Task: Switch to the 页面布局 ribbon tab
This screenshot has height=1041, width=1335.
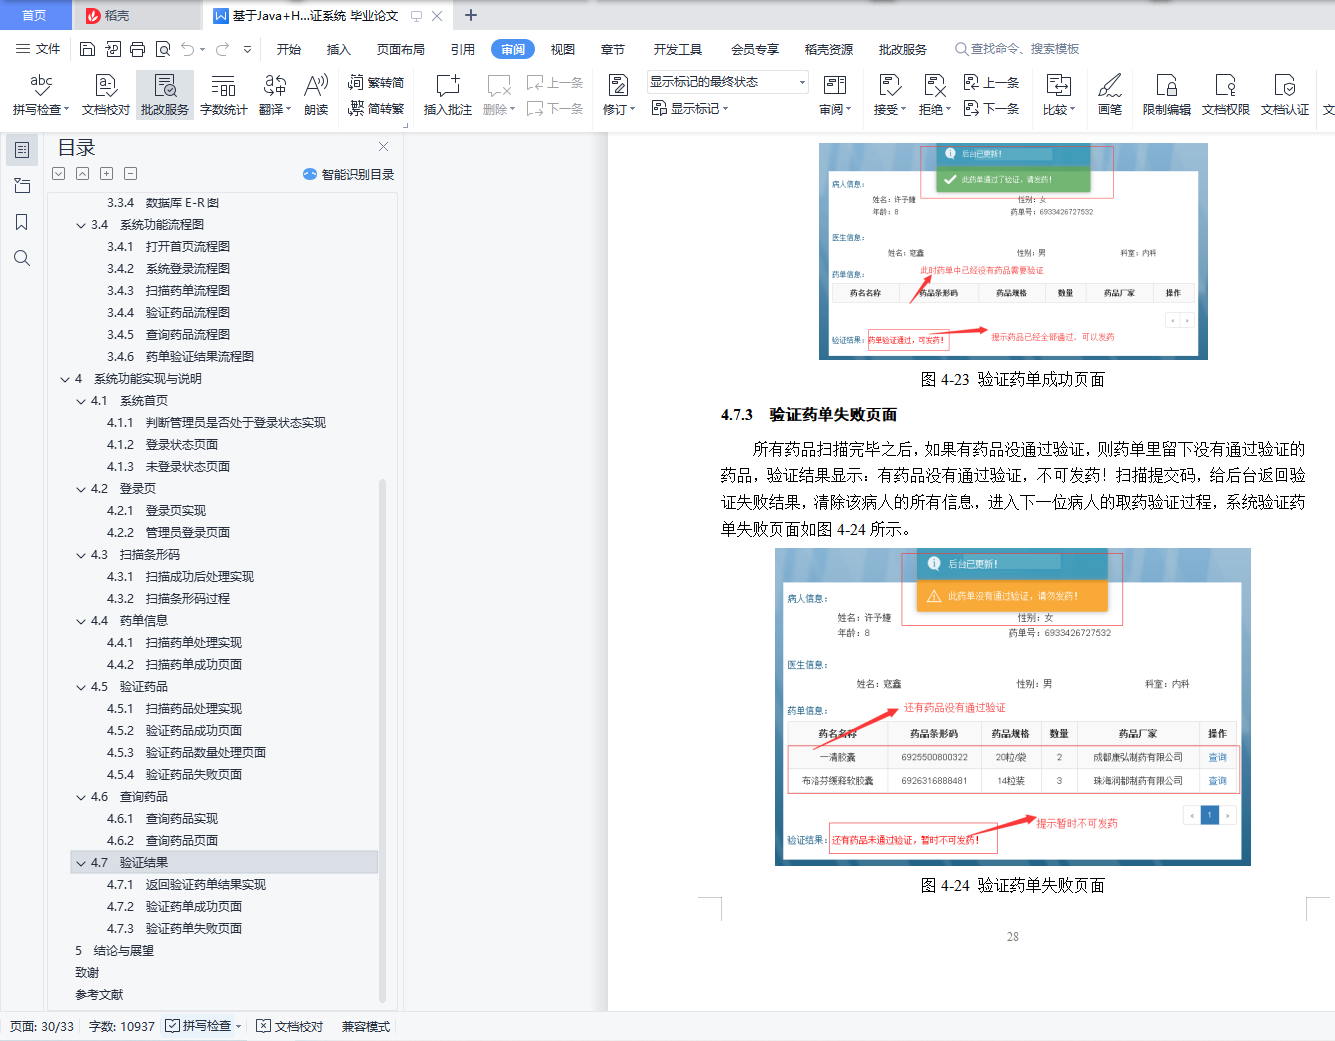Action: 401,49
